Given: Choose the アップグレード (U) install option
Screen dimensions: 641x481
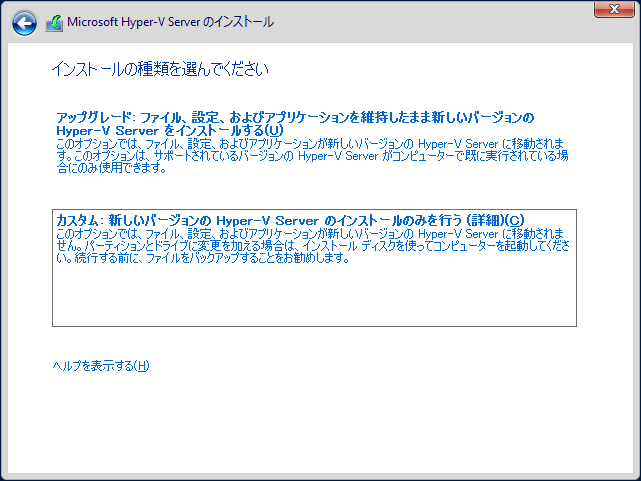Looking at the screenshot, I should click(295, 124).
